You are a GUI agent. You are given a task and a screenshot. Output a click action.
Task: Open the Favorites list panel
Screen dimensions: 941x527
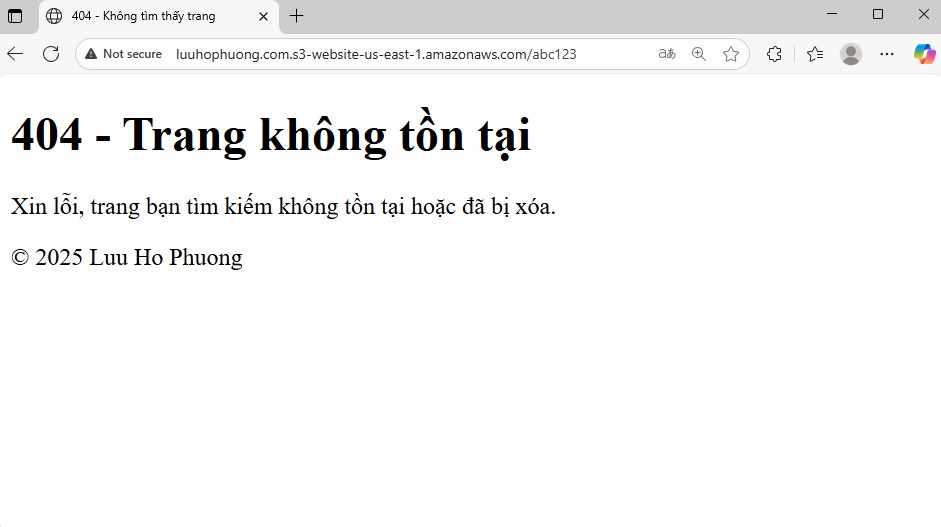click(815, 54)
